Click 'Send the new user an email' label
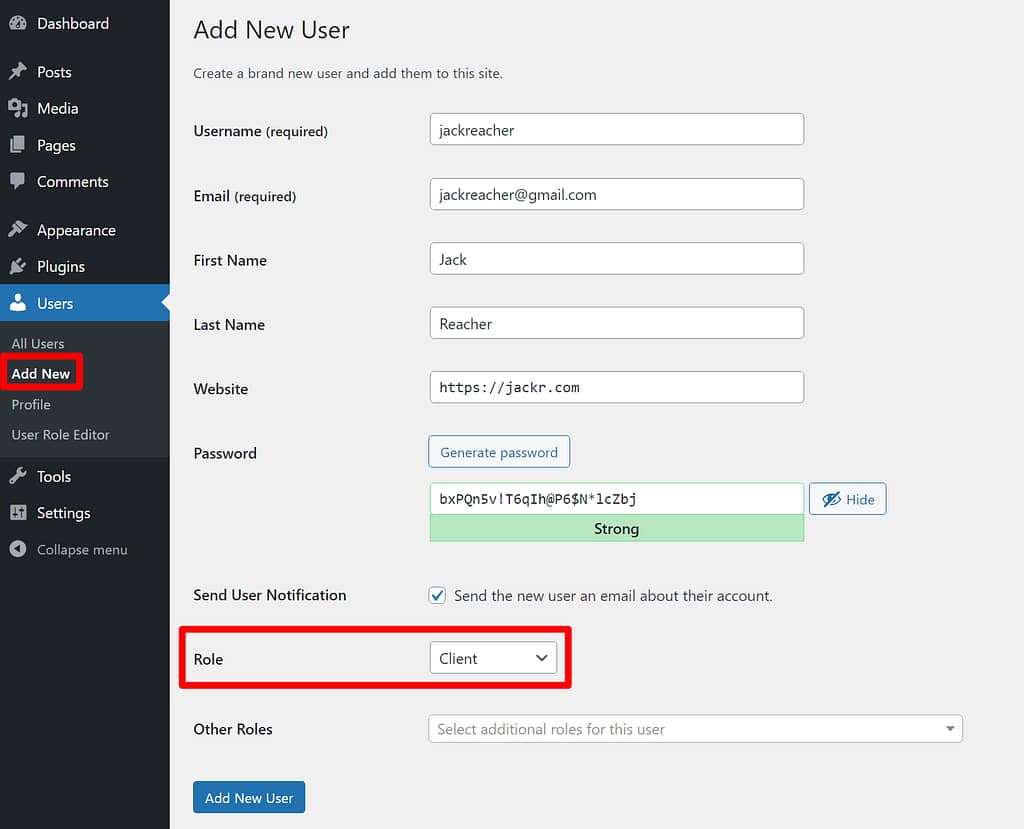Image resolution: width=1024 pixels, height=829 pixels. point(613,595)
